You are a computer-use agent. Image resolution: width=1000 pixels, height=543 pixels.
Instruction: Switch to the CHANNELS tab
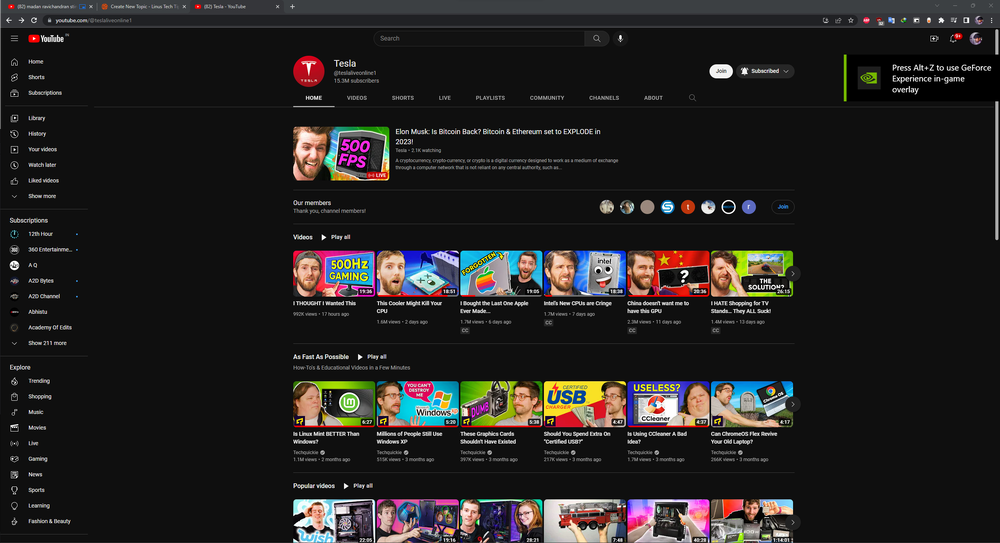(604, 98)
